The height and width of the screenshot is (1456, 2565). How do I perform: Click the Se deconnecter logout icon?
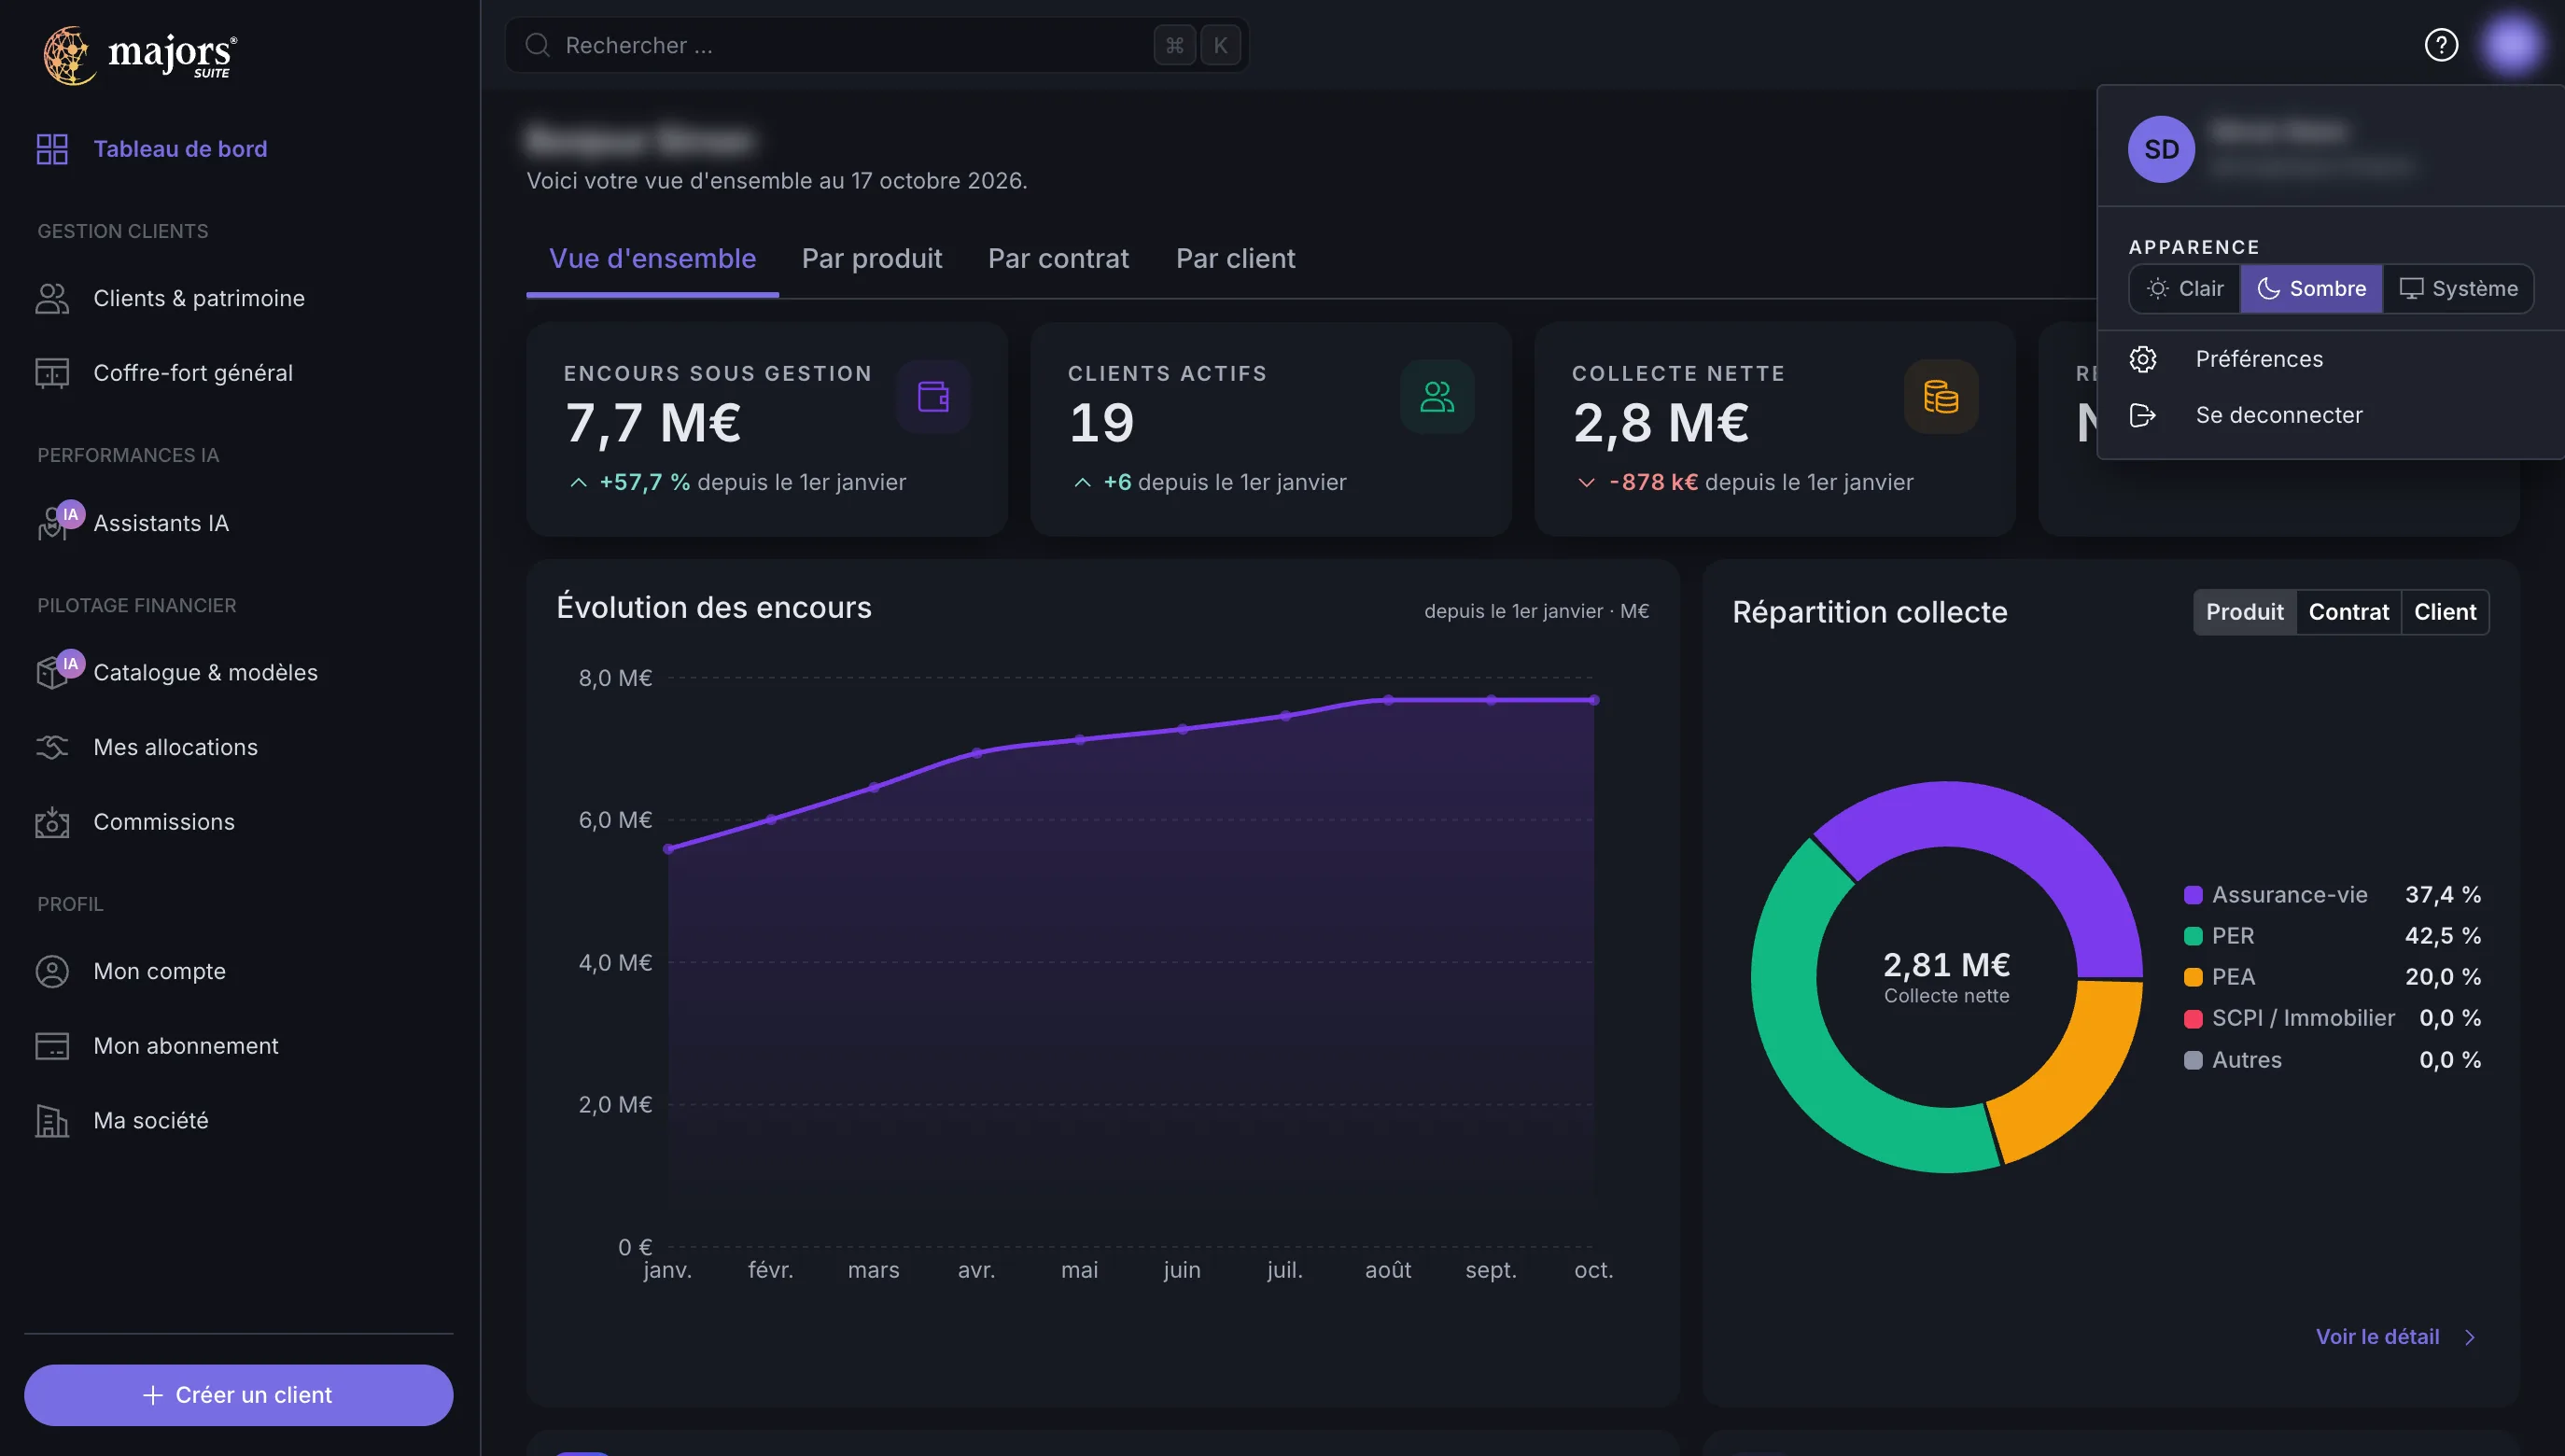coord(2143,415)
